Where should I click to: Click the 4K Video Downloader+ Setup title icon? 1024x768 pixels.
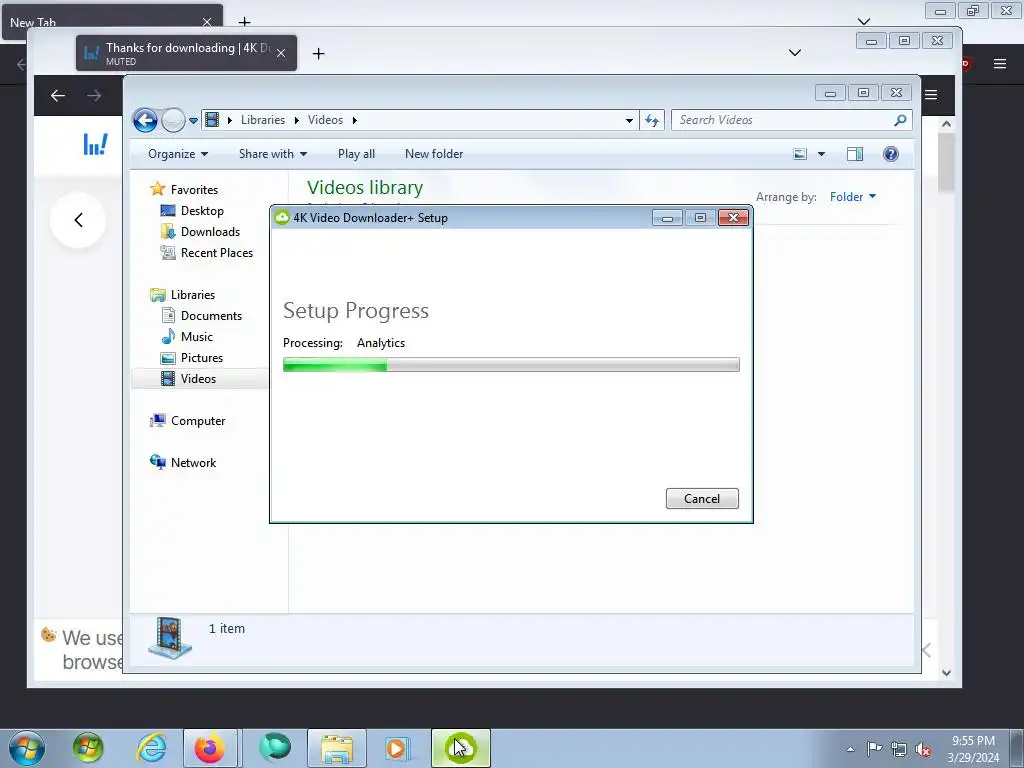tap(282, 217)
